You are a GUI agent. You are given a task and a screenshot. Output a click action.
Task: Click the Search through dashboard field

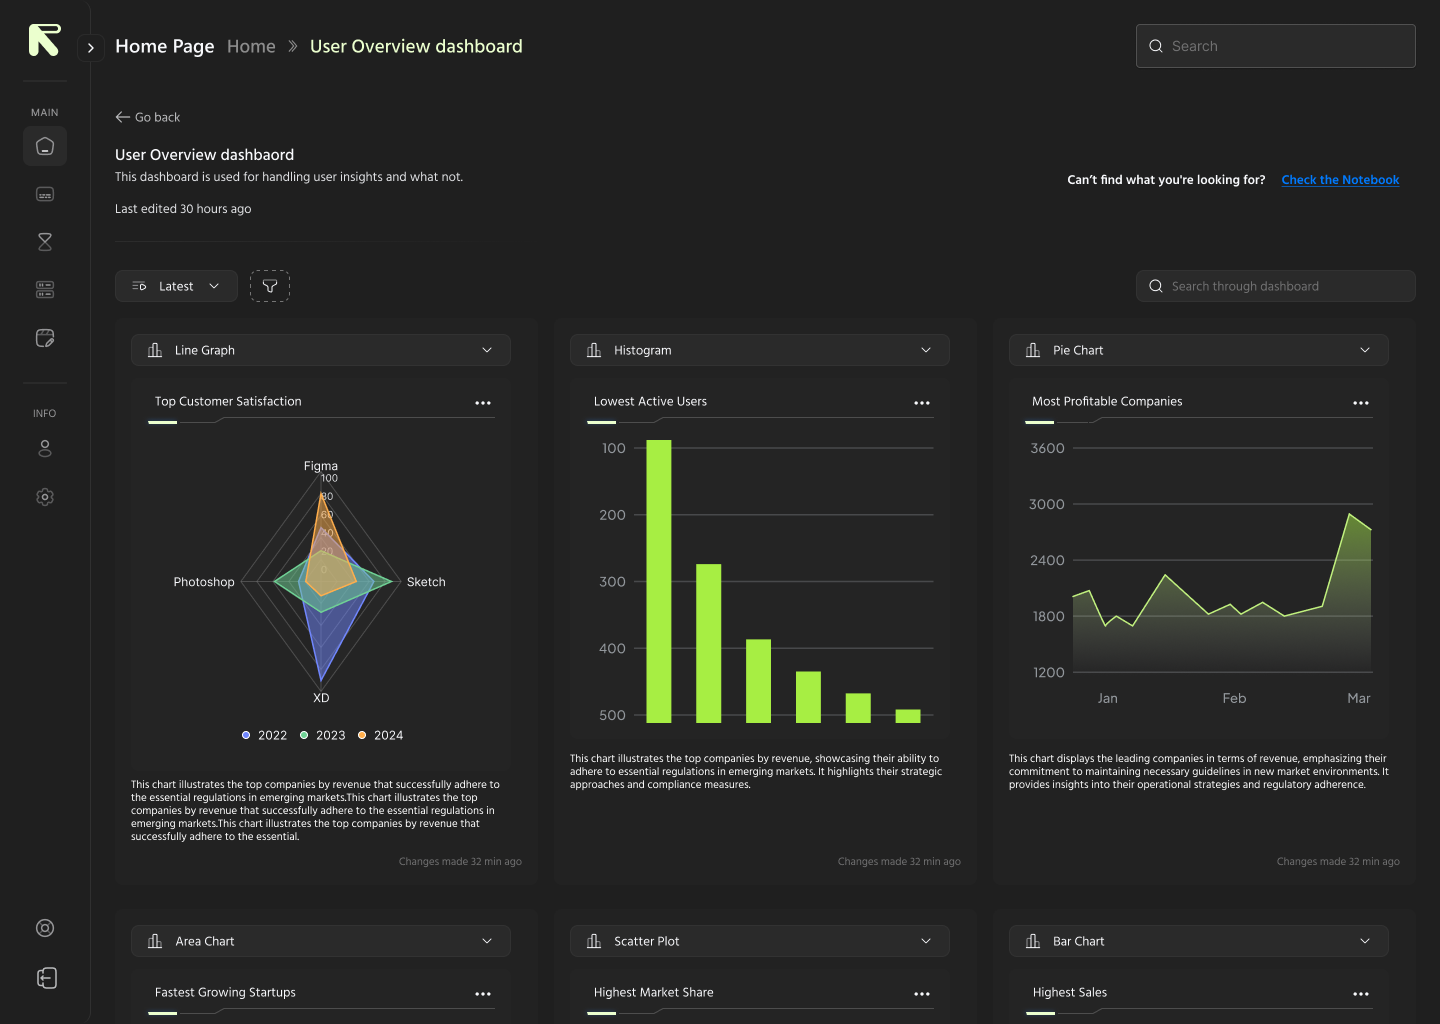[x=1275, y=286]
